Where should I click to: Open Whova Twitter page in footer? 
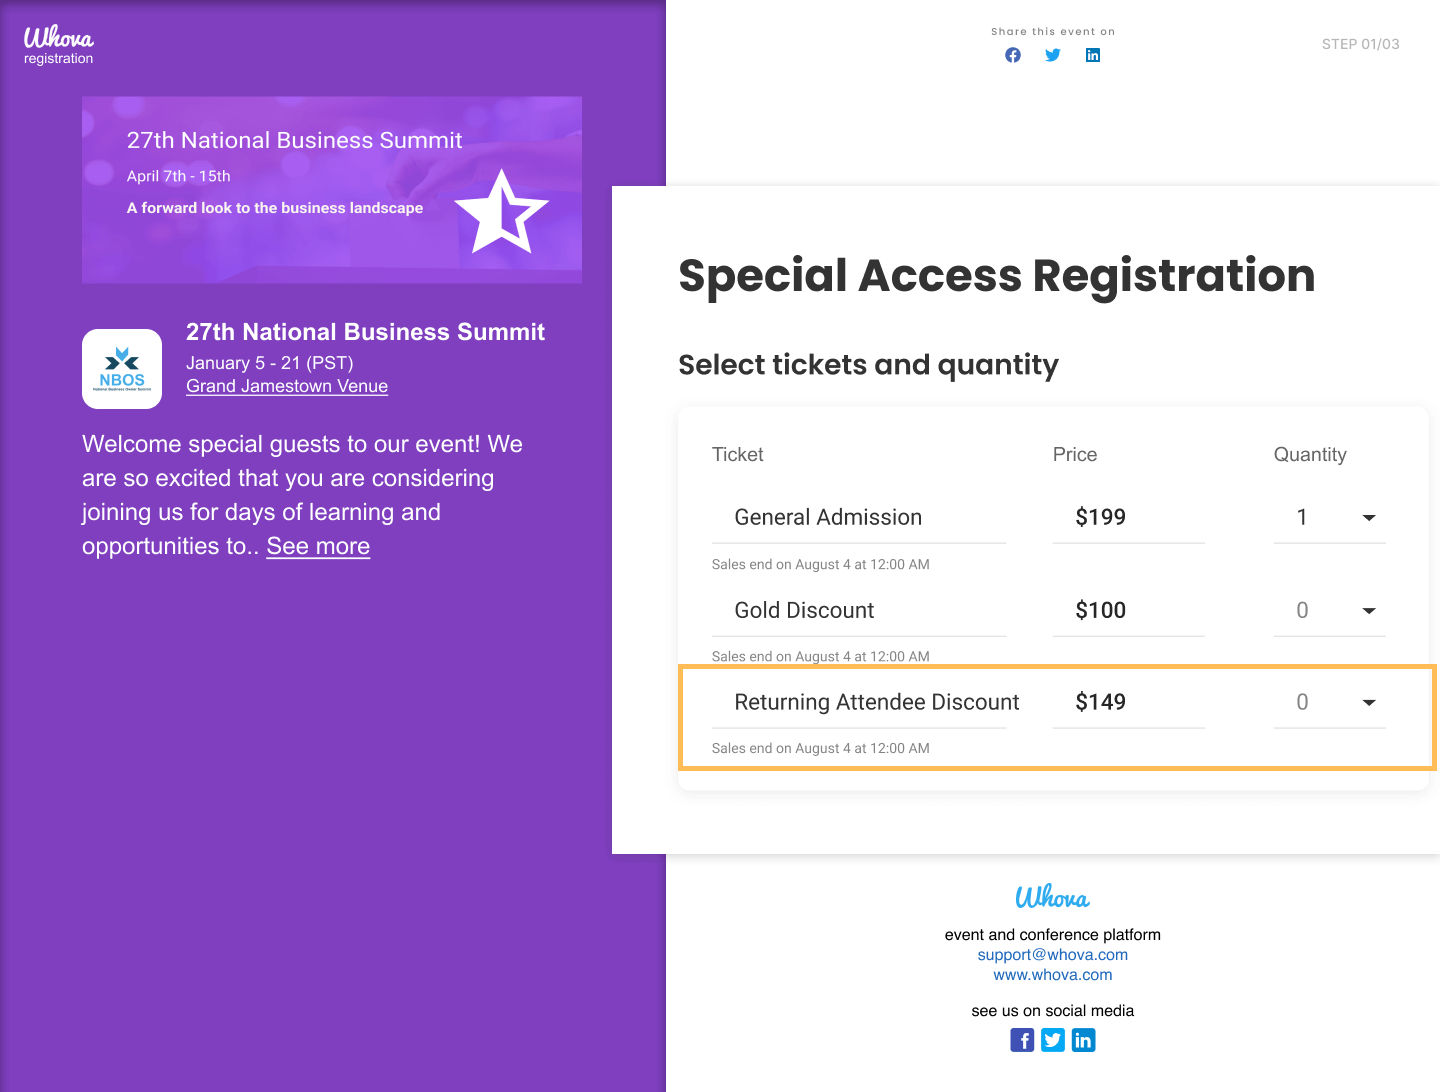click(1053, 1040)
